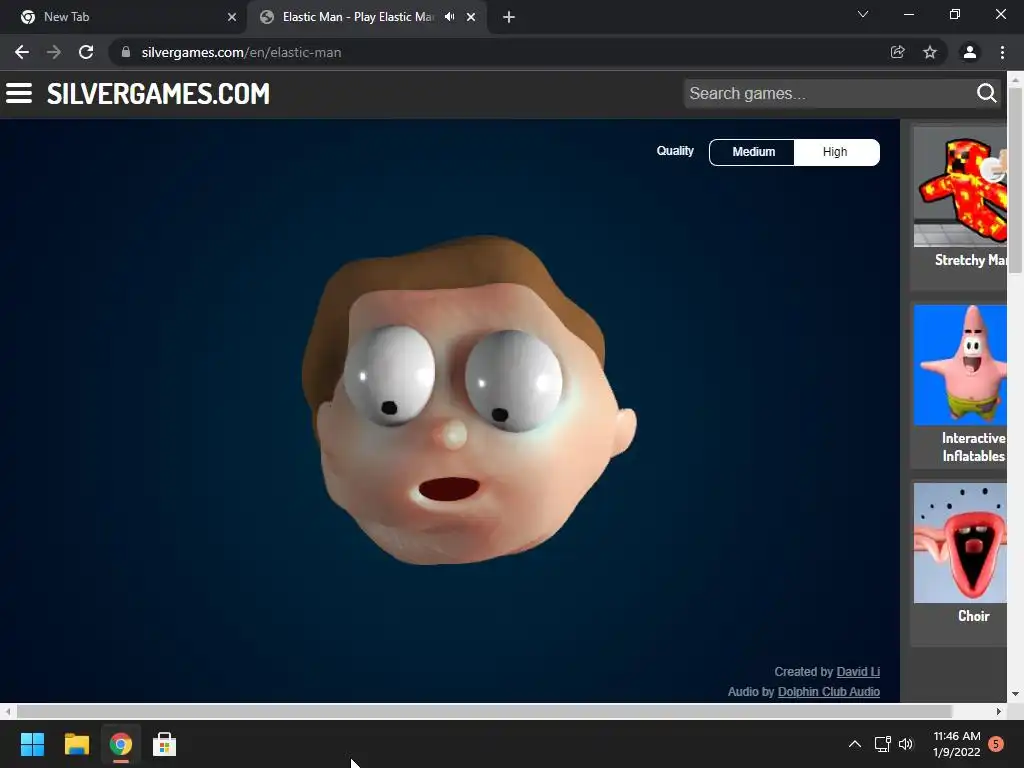The width and height of the screenshot is (1024, 768).
Task: Open a new browser tab with plus
Action: [509, 17]
